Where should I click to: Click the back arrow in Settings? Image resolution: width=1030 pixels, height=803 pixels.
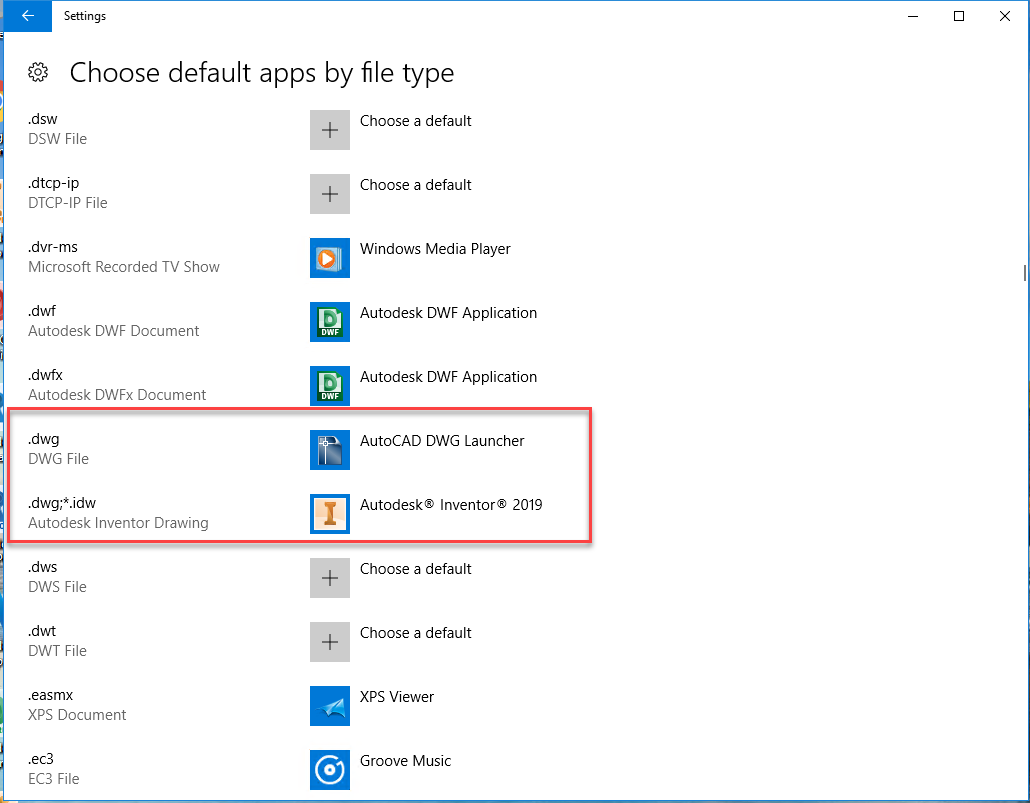click(27, 16)
